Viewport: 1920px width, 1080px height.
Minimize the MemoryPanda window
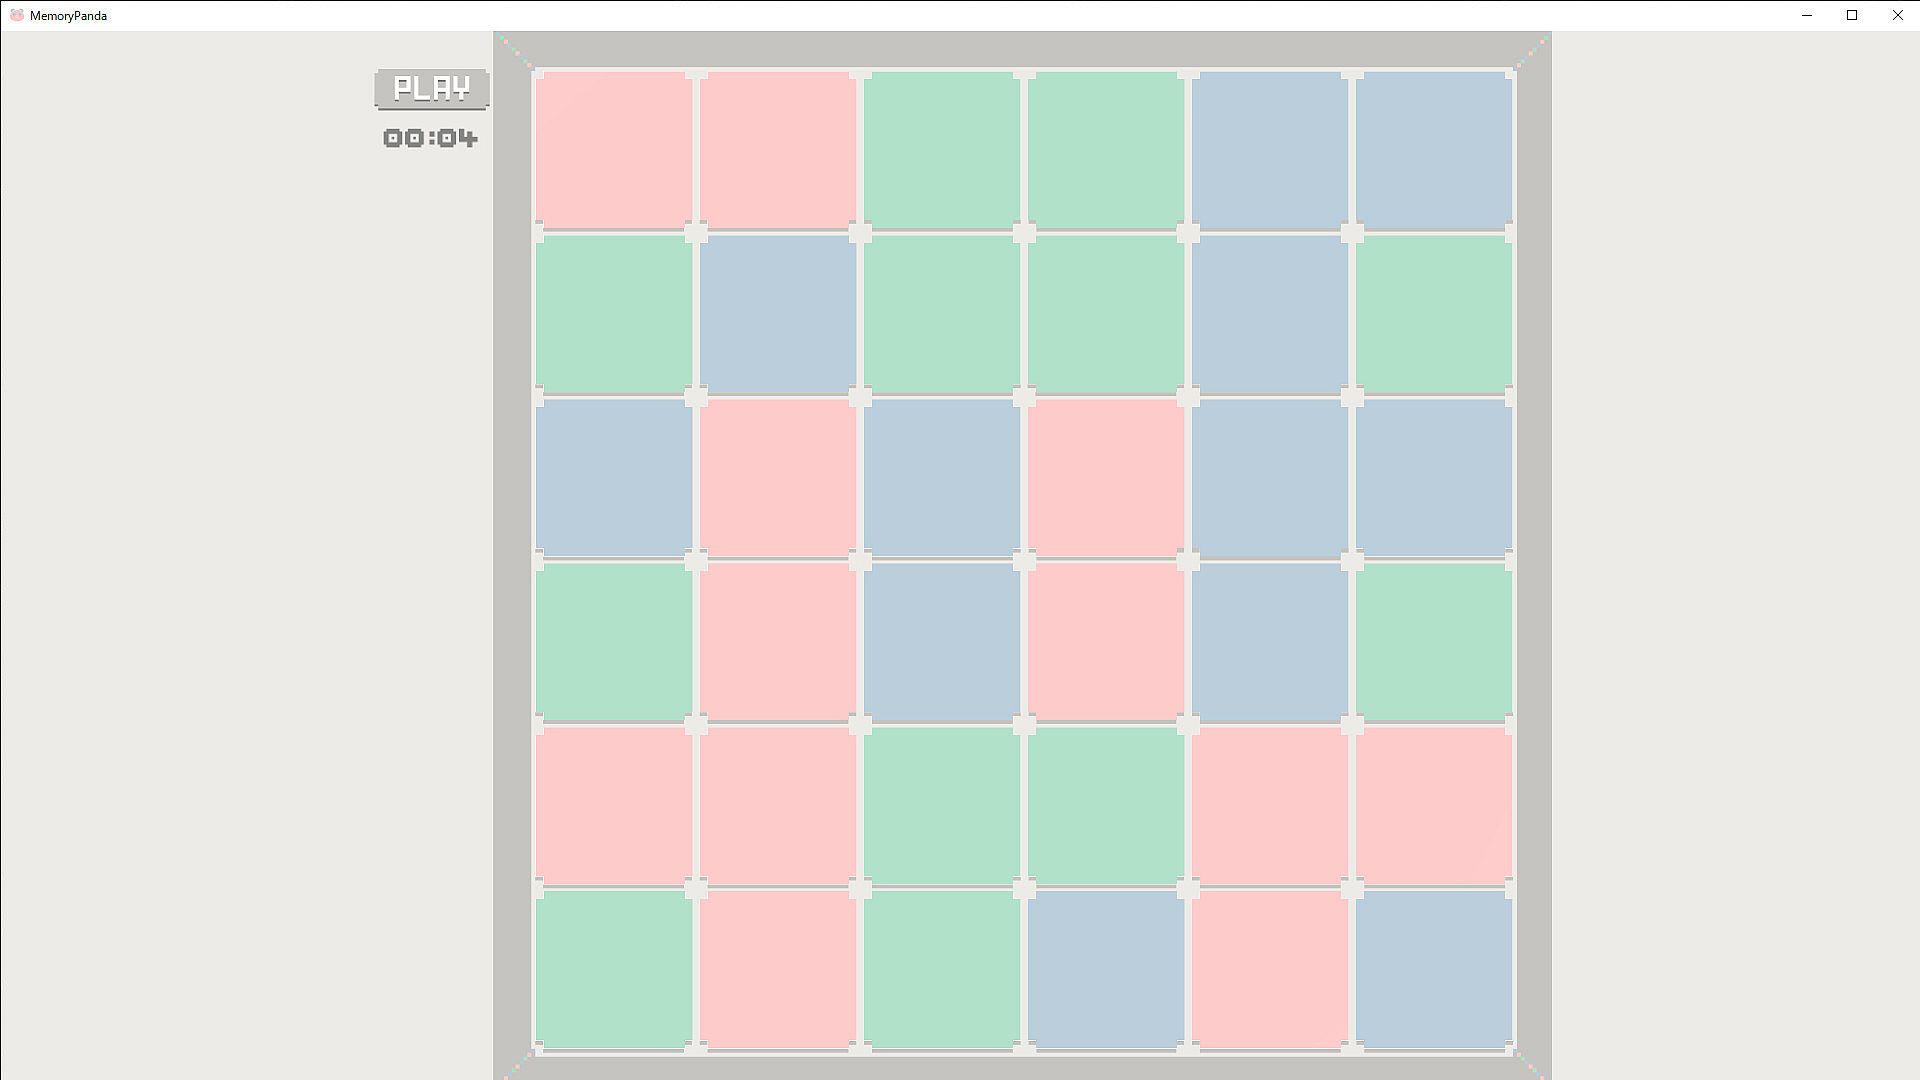click(1806, 15)
